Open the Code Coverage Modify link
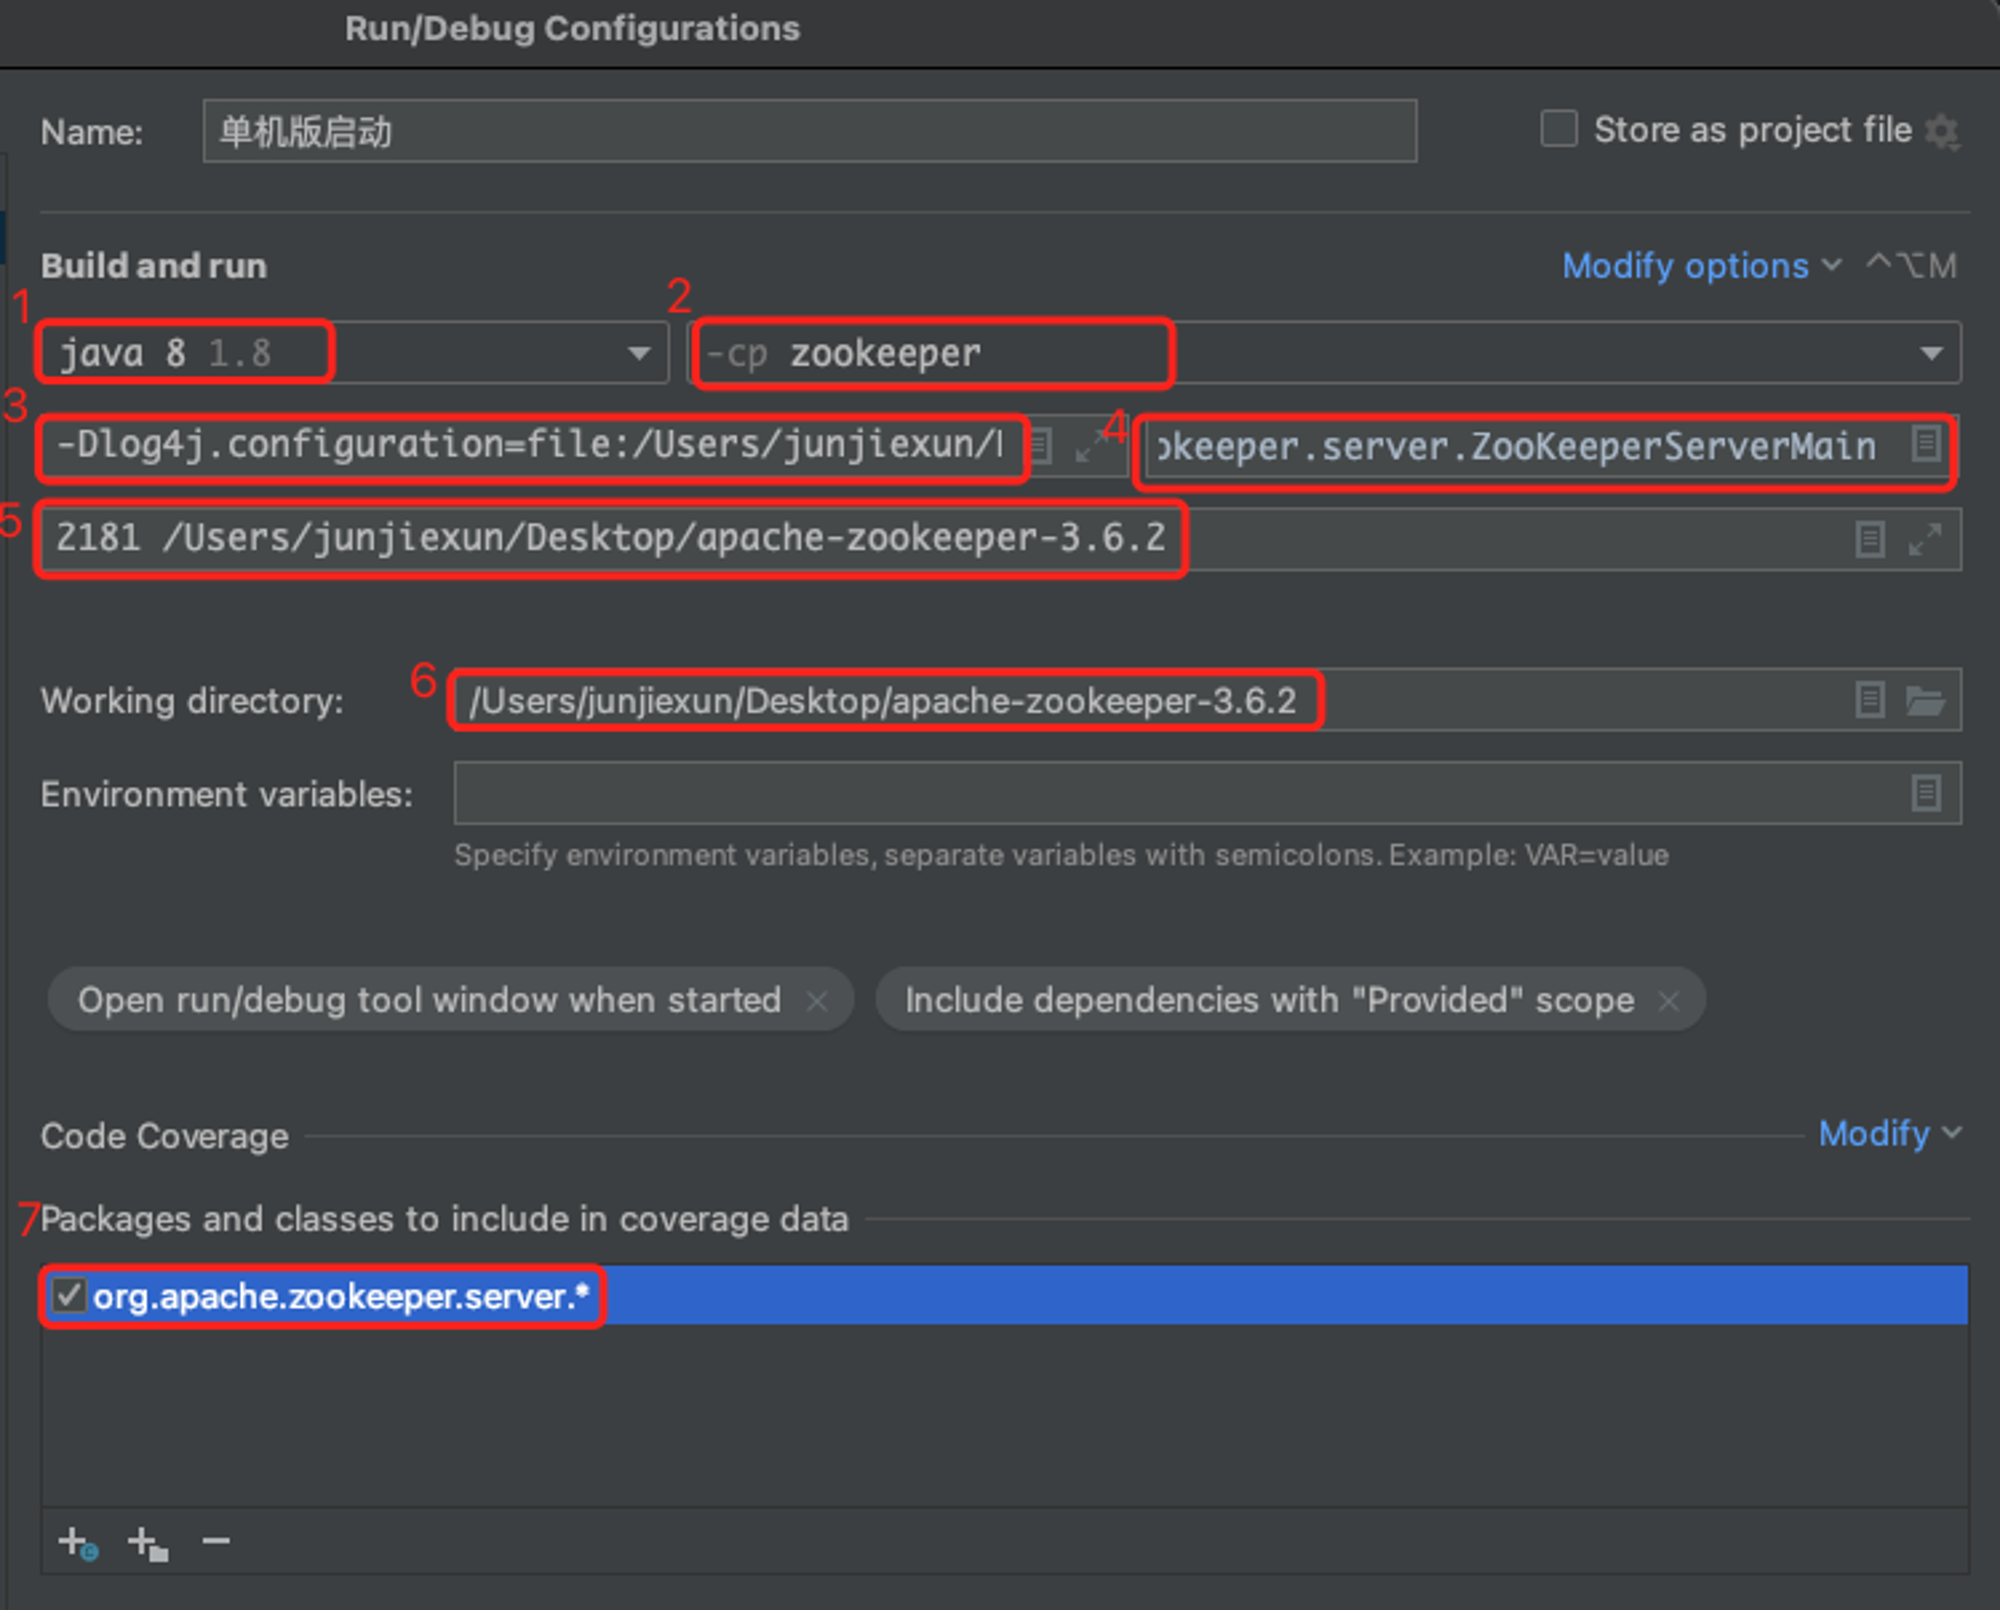Viewport: 2000px width, 1610px height. 1889,1134
